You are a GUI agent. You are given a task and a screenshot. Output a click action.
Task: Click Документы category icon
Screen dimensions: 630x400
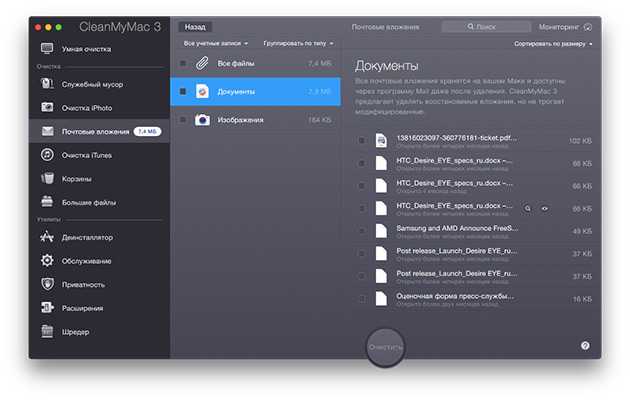[202, 92]
